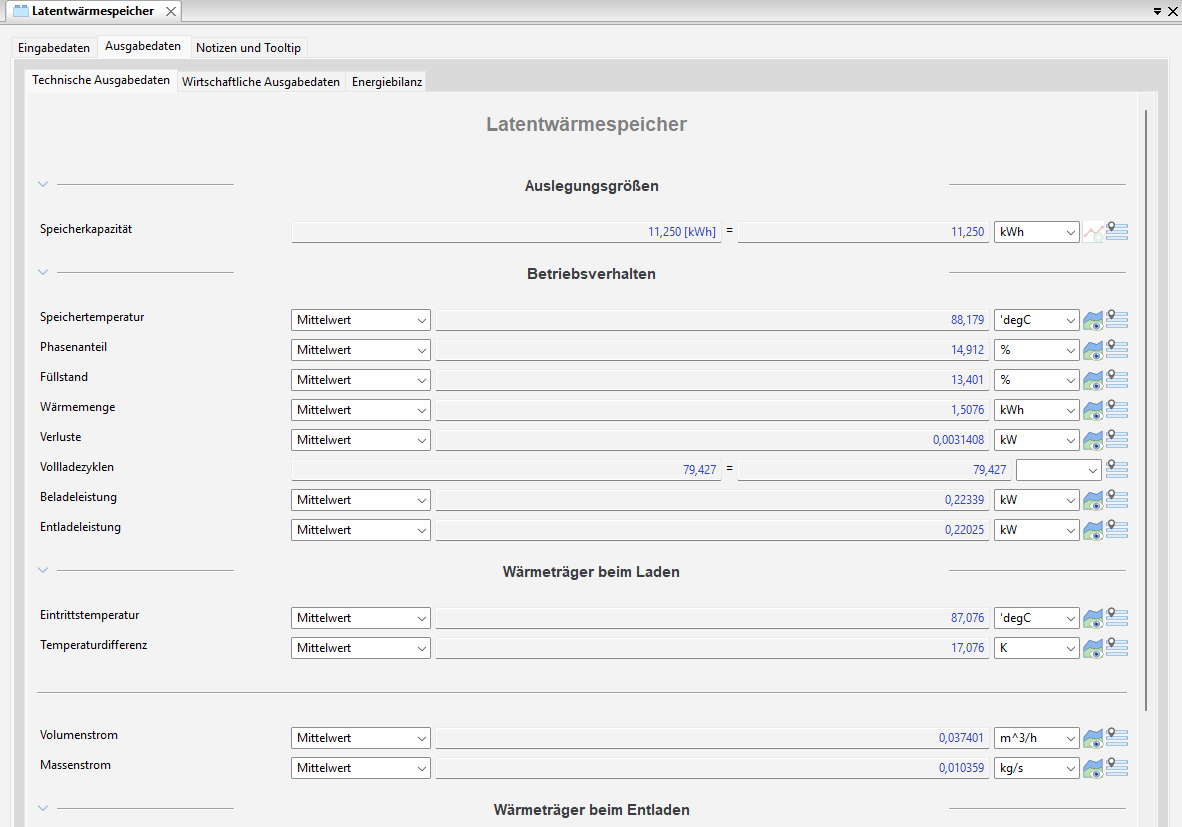Collapse the Betriebsverhalten section
Image resolution: width=1182 pixels, height=827 pixels.
coord(43,272)
